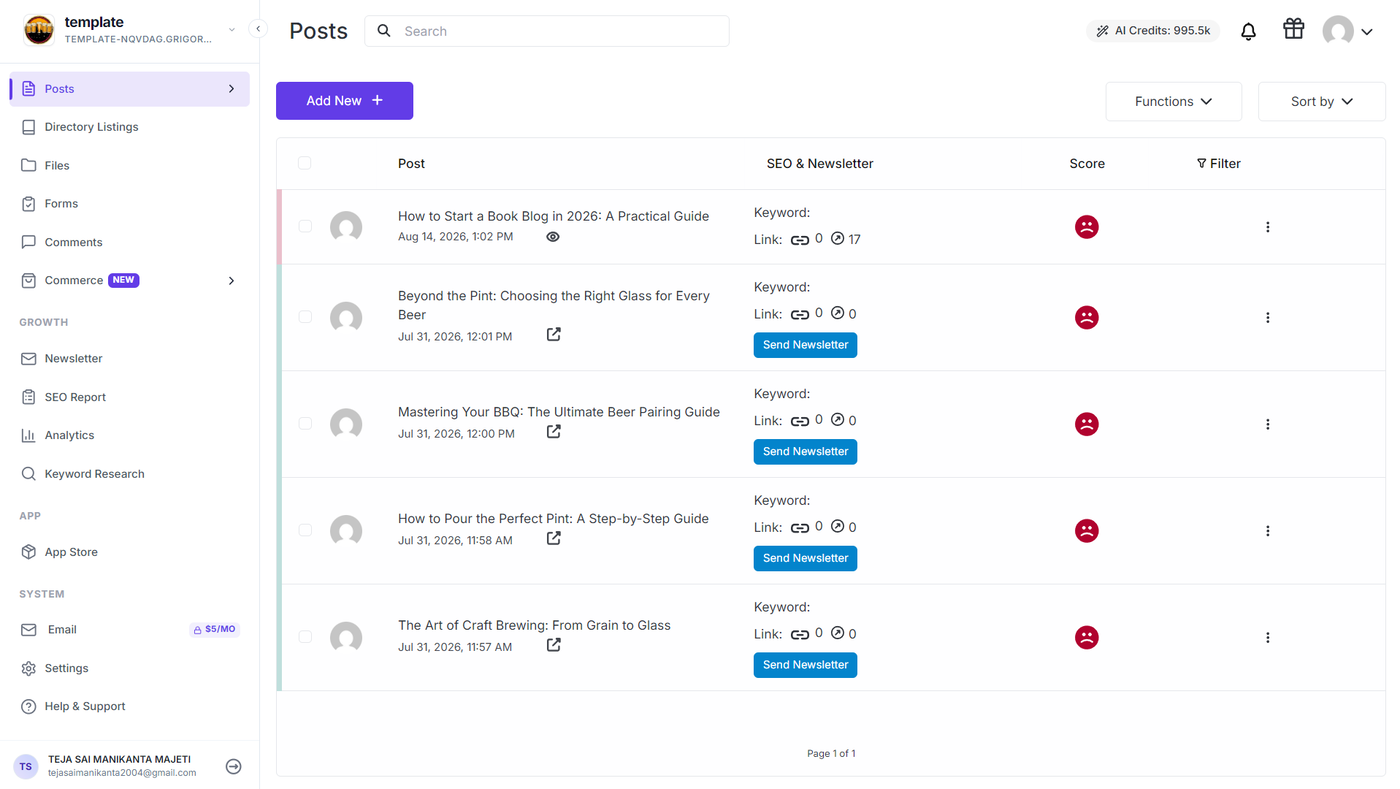This screenshot has height=789, width=1400.
Task: Click logout icon beside user email
Action: point(233,766)
